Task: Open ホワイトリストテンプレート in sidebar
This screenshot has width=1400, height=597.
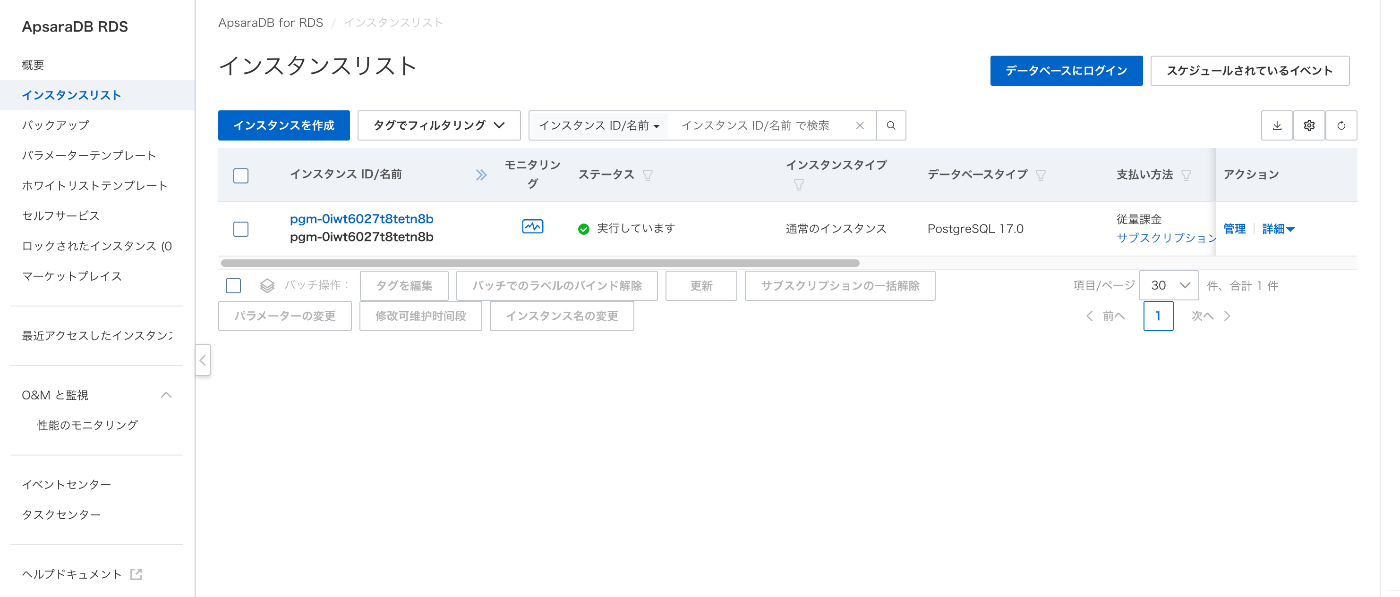Action: 97,185
